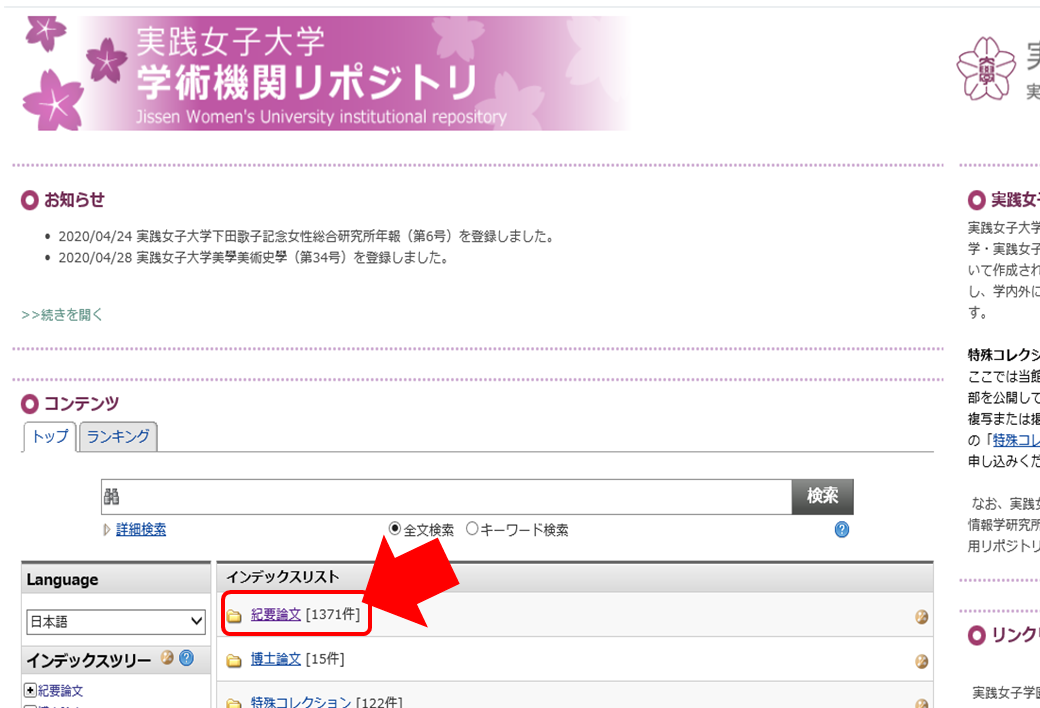Open the 特殊コレクション link in the index list
The height and width of the screenshot is (708, 1040).
(300, 701)
